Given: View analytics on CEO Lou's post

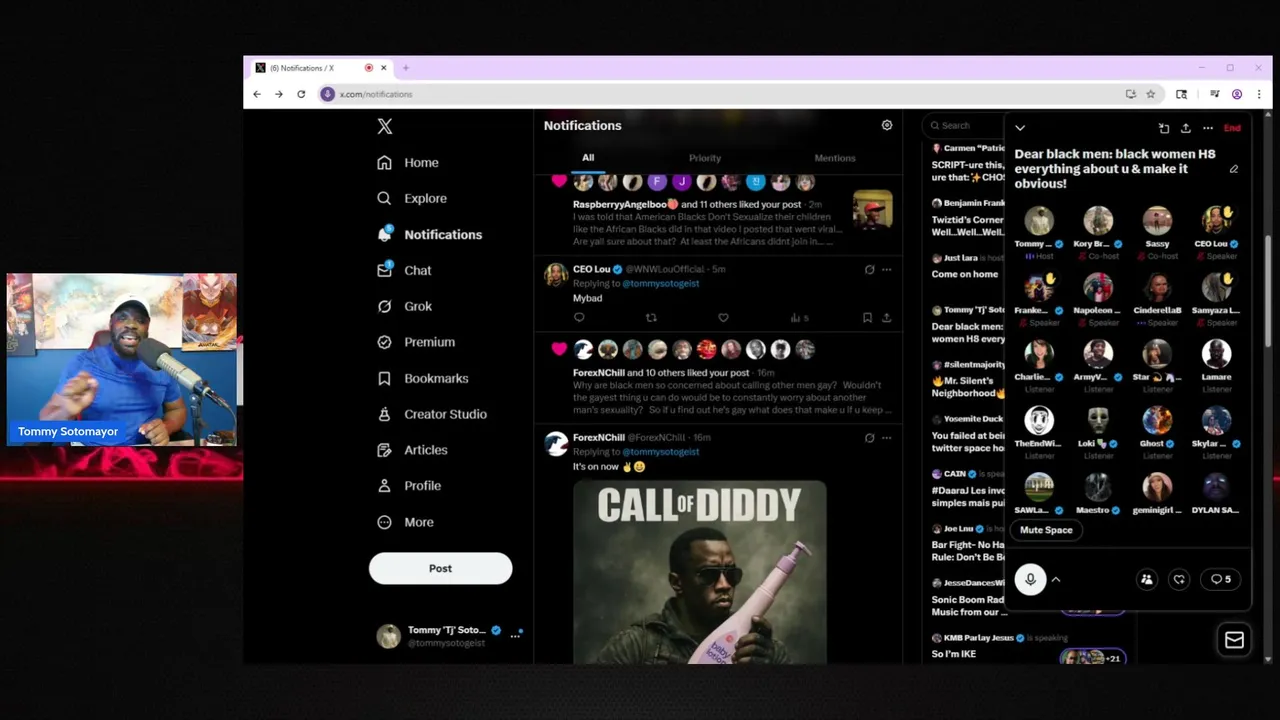Looking at the screenshot, I should 799,317.
